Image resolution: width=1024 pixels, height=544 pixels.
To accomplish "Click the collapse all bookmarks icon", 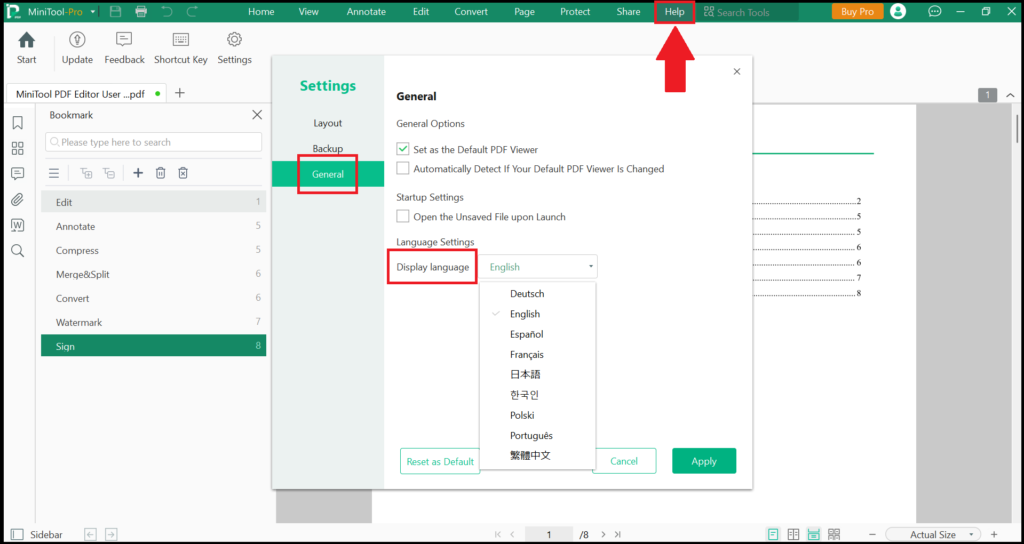I will [109, 173].
